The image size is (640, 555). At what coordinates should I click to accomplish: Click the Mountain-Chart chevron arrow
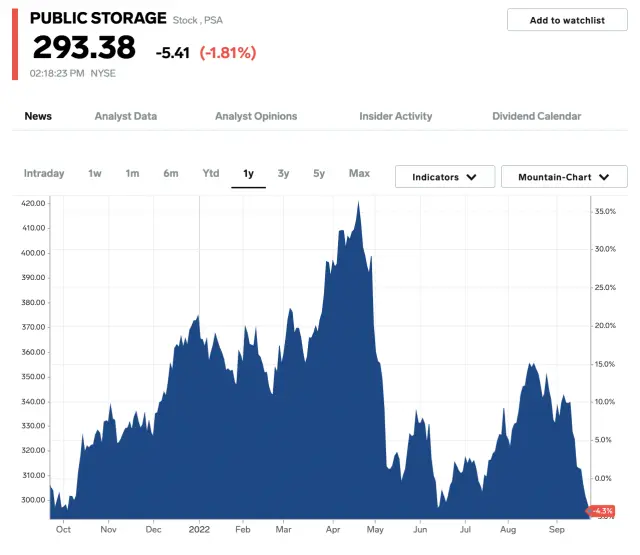601,178
